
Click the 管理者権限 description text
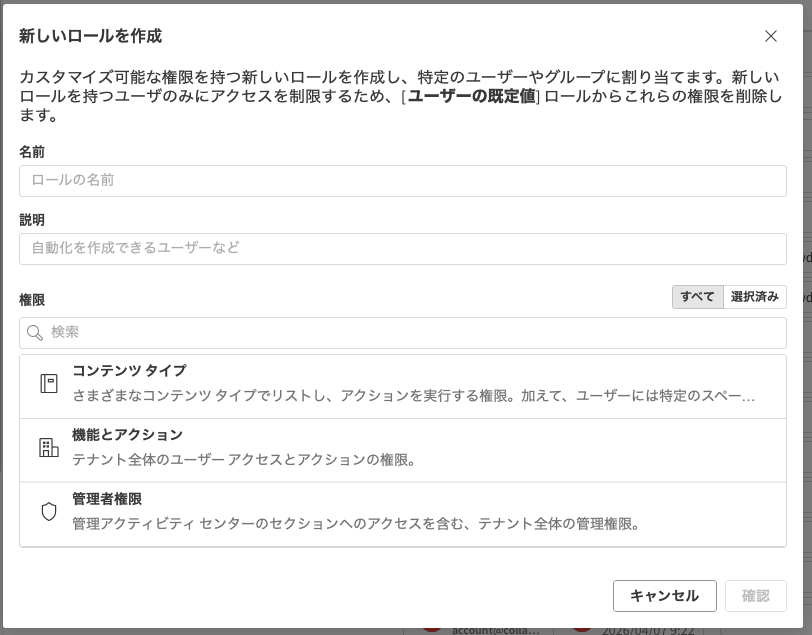coord(356,524)
